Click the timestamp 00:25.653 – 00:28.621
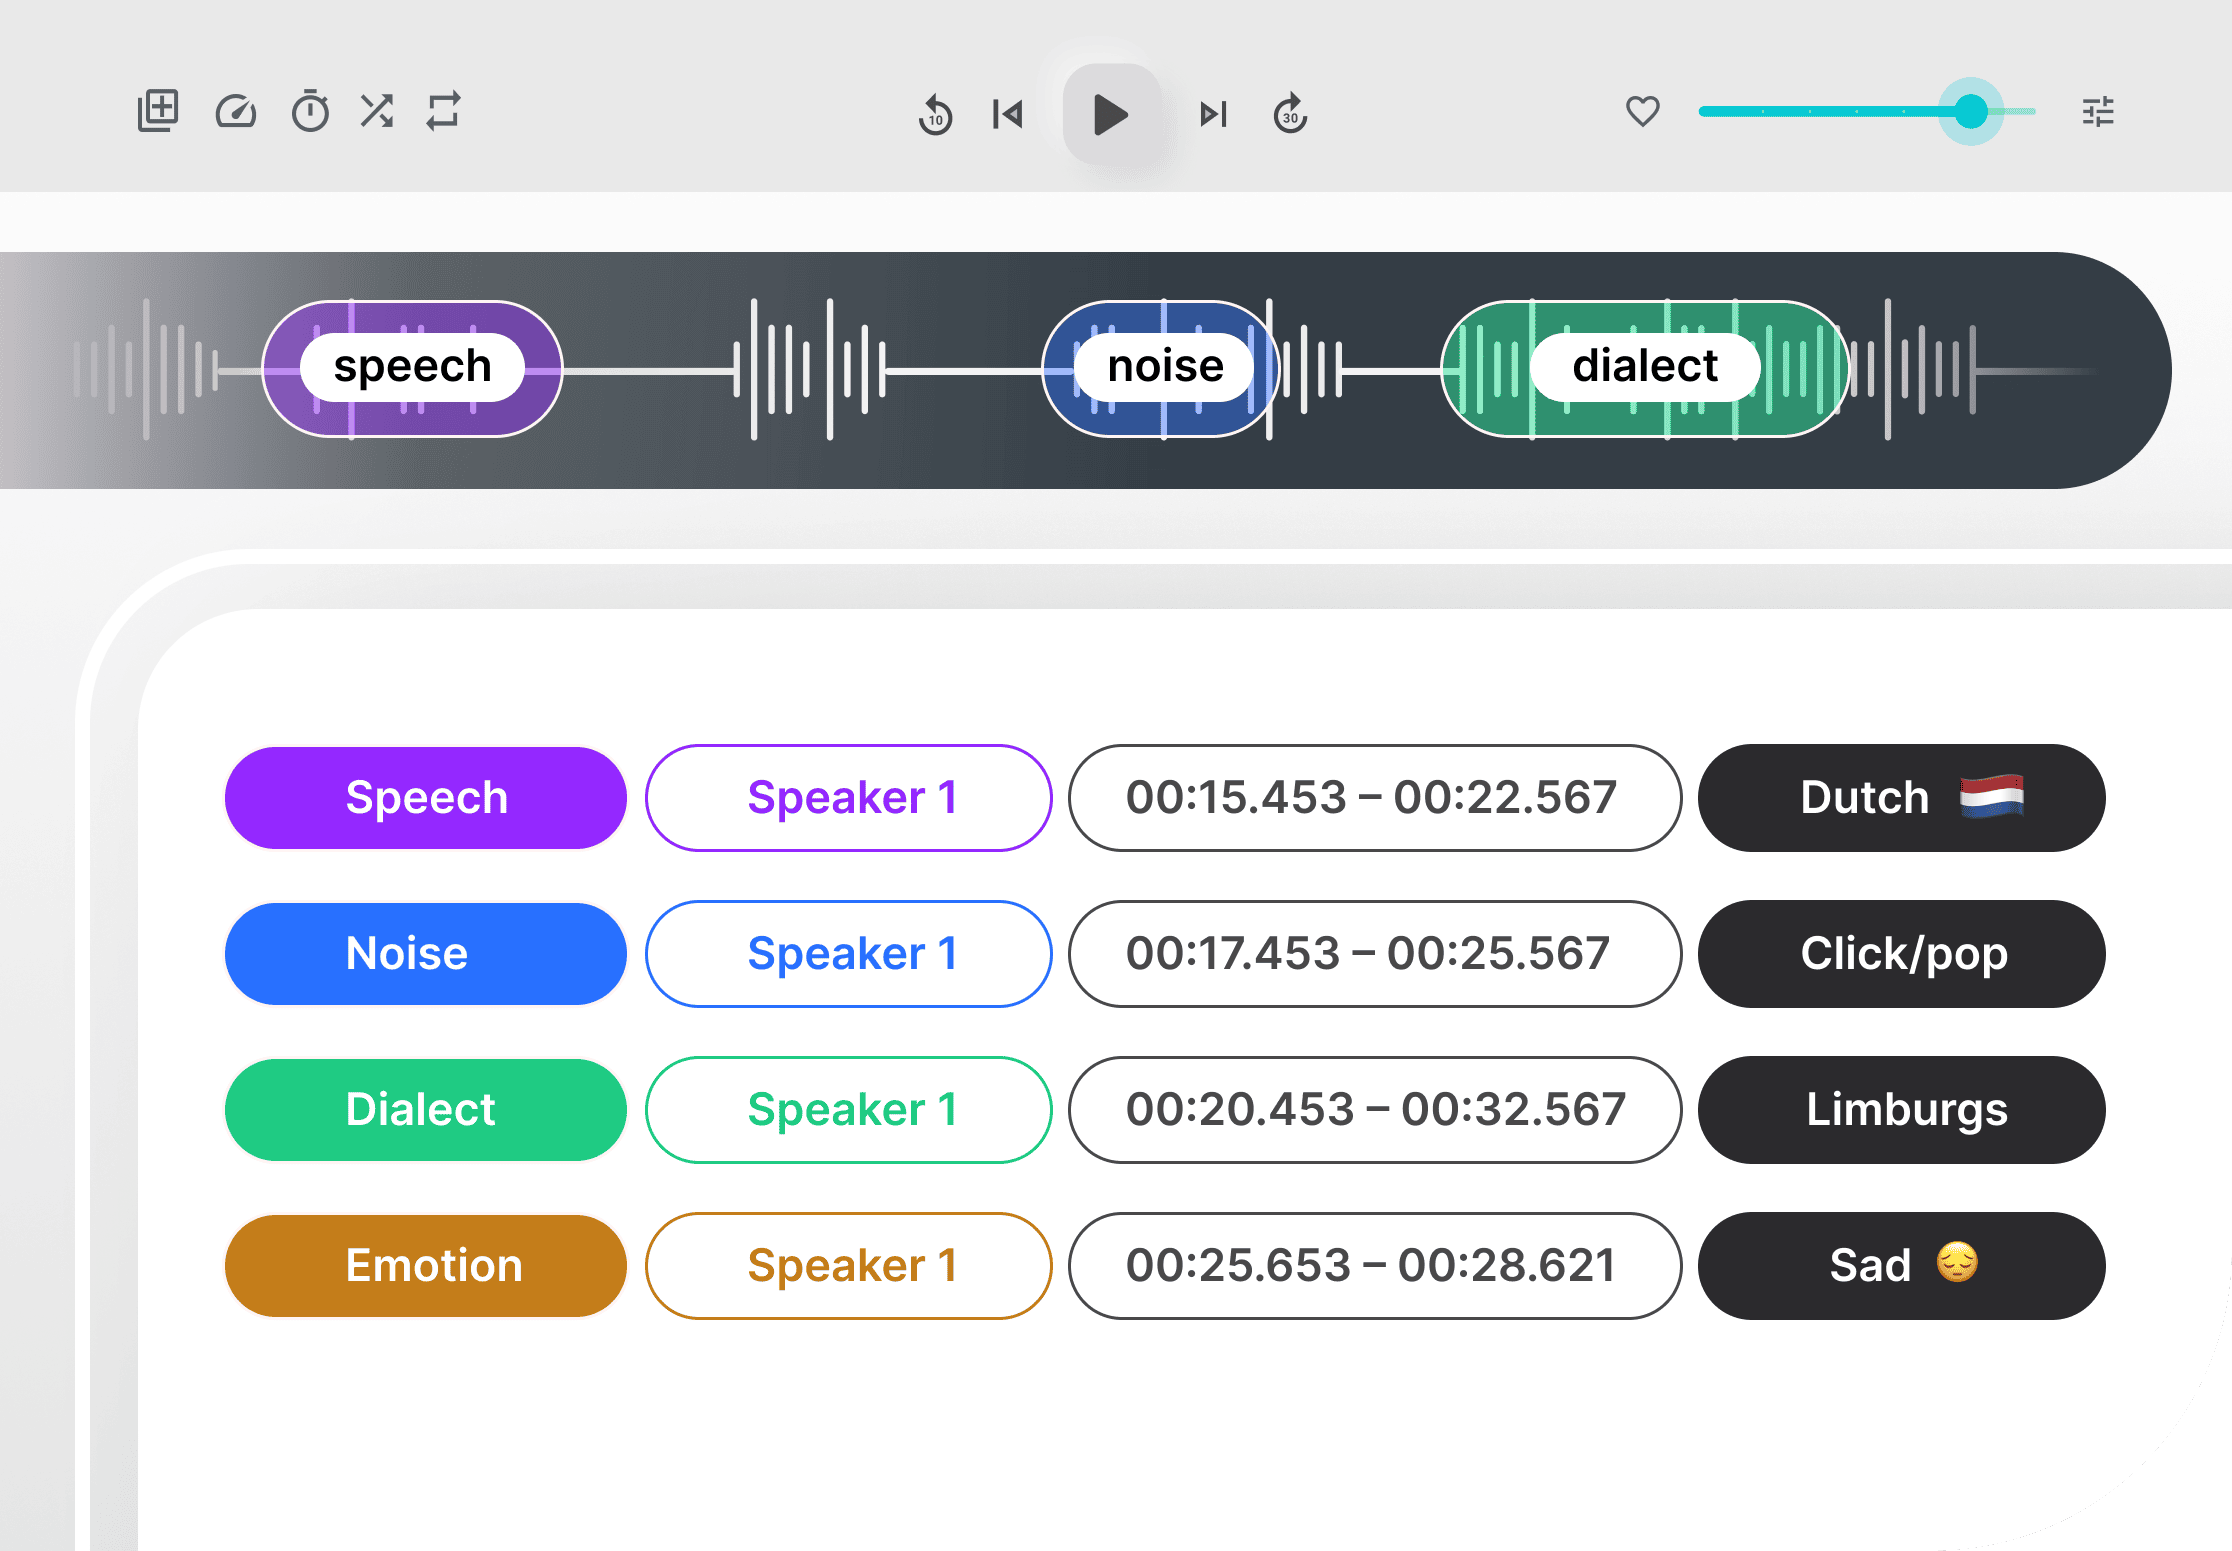Viewport: 2232px width, 1551px height. point(1375,1266)
